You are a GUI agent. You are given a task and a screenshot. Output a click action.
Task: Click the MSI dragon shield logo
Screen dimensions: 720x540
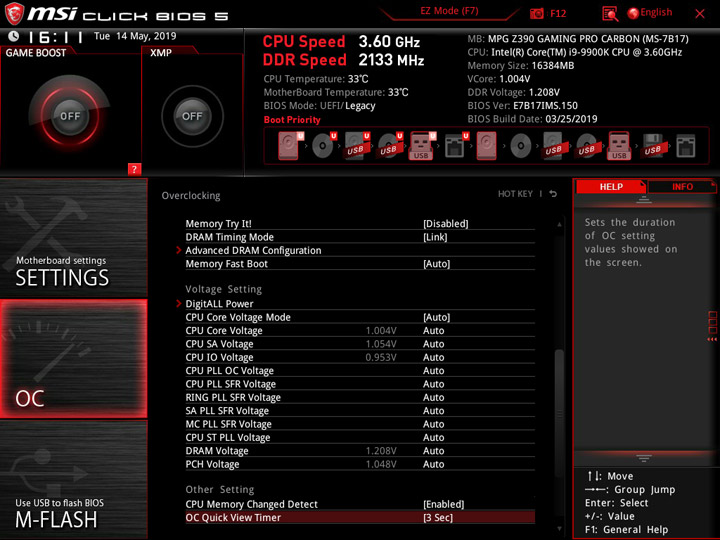coord(13,14)
